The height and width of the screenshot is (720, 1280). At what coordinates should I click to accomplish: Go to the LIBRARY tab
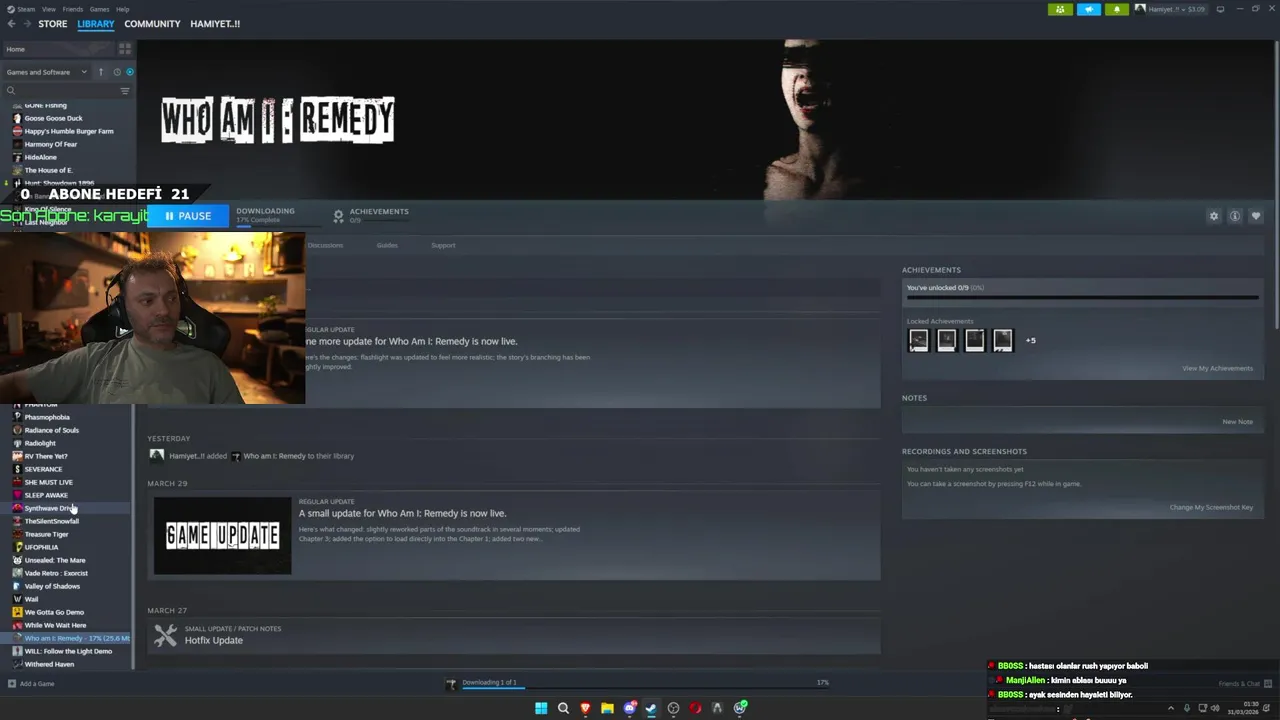(x=96, y=24)
